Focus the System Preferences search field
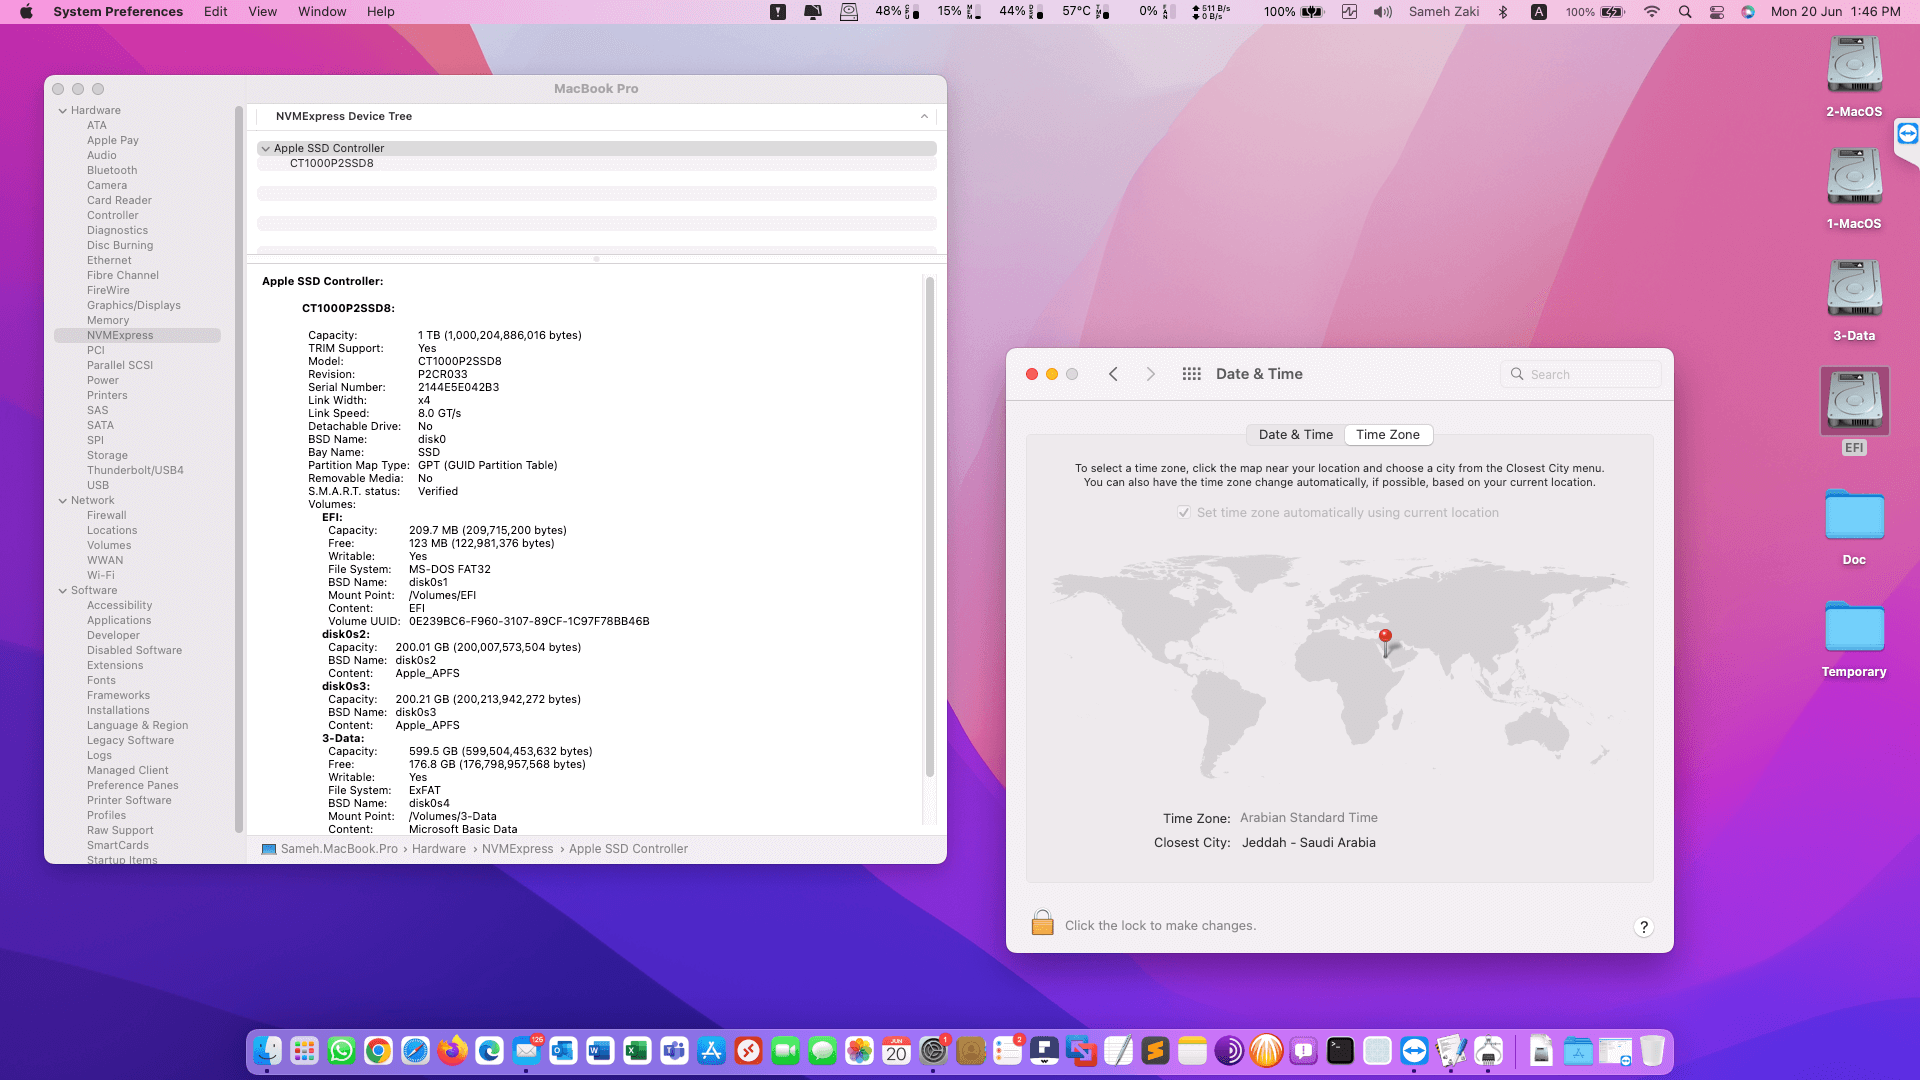The width and height of the screenshot is (1920, 1080). (x=1581, y=374)
